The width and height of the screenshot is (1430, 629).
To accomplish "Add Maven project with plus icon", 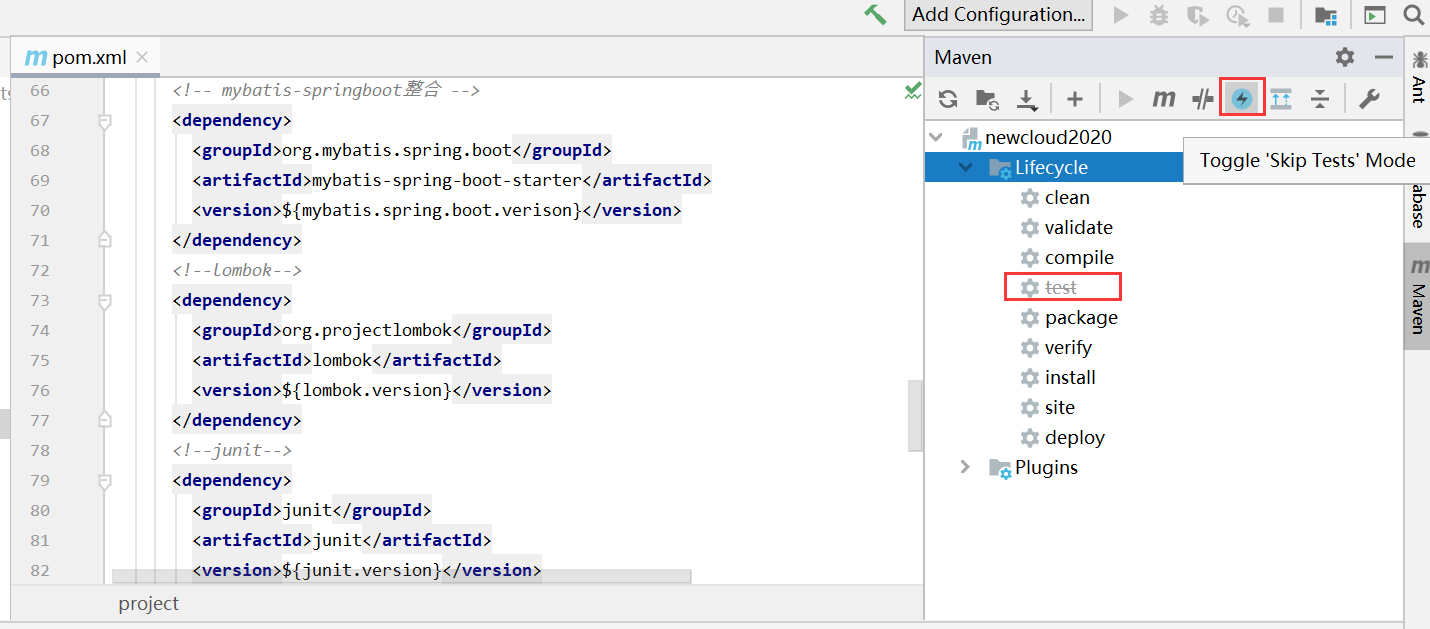I will click(x=1074, y=99).
